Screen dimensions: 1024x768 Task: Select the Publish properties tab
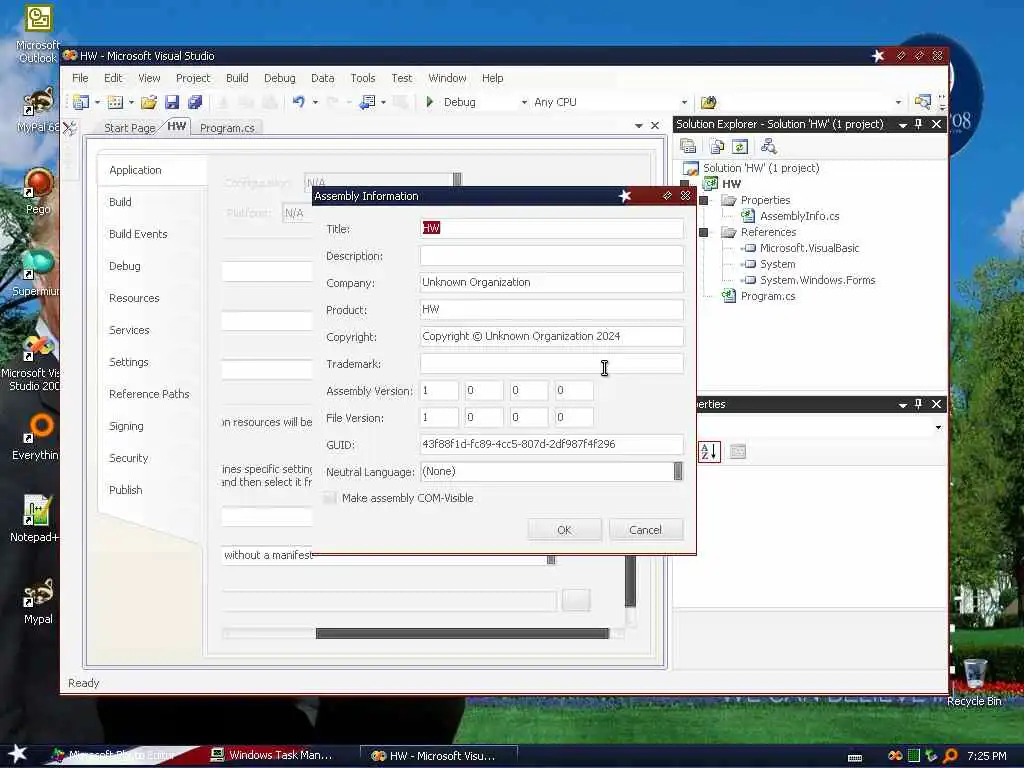point(125,490)
